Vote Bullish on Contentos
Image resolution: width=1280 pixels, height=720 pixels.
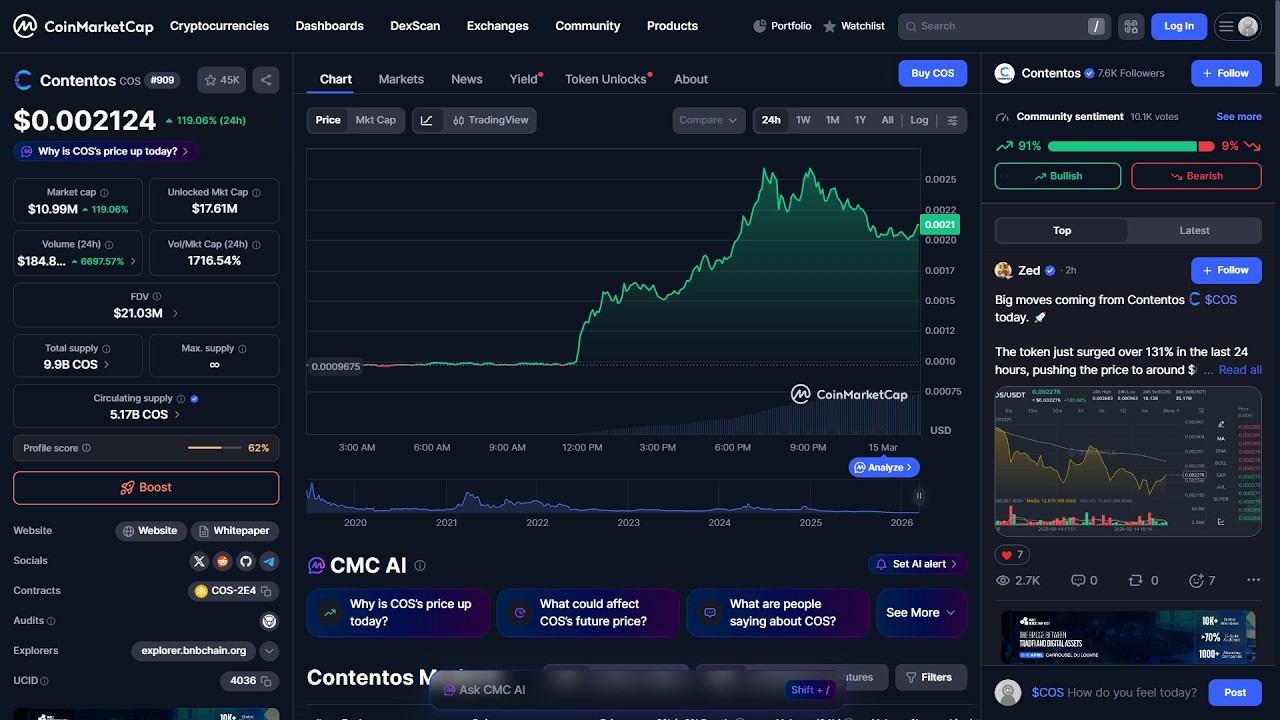point(1058,176)
